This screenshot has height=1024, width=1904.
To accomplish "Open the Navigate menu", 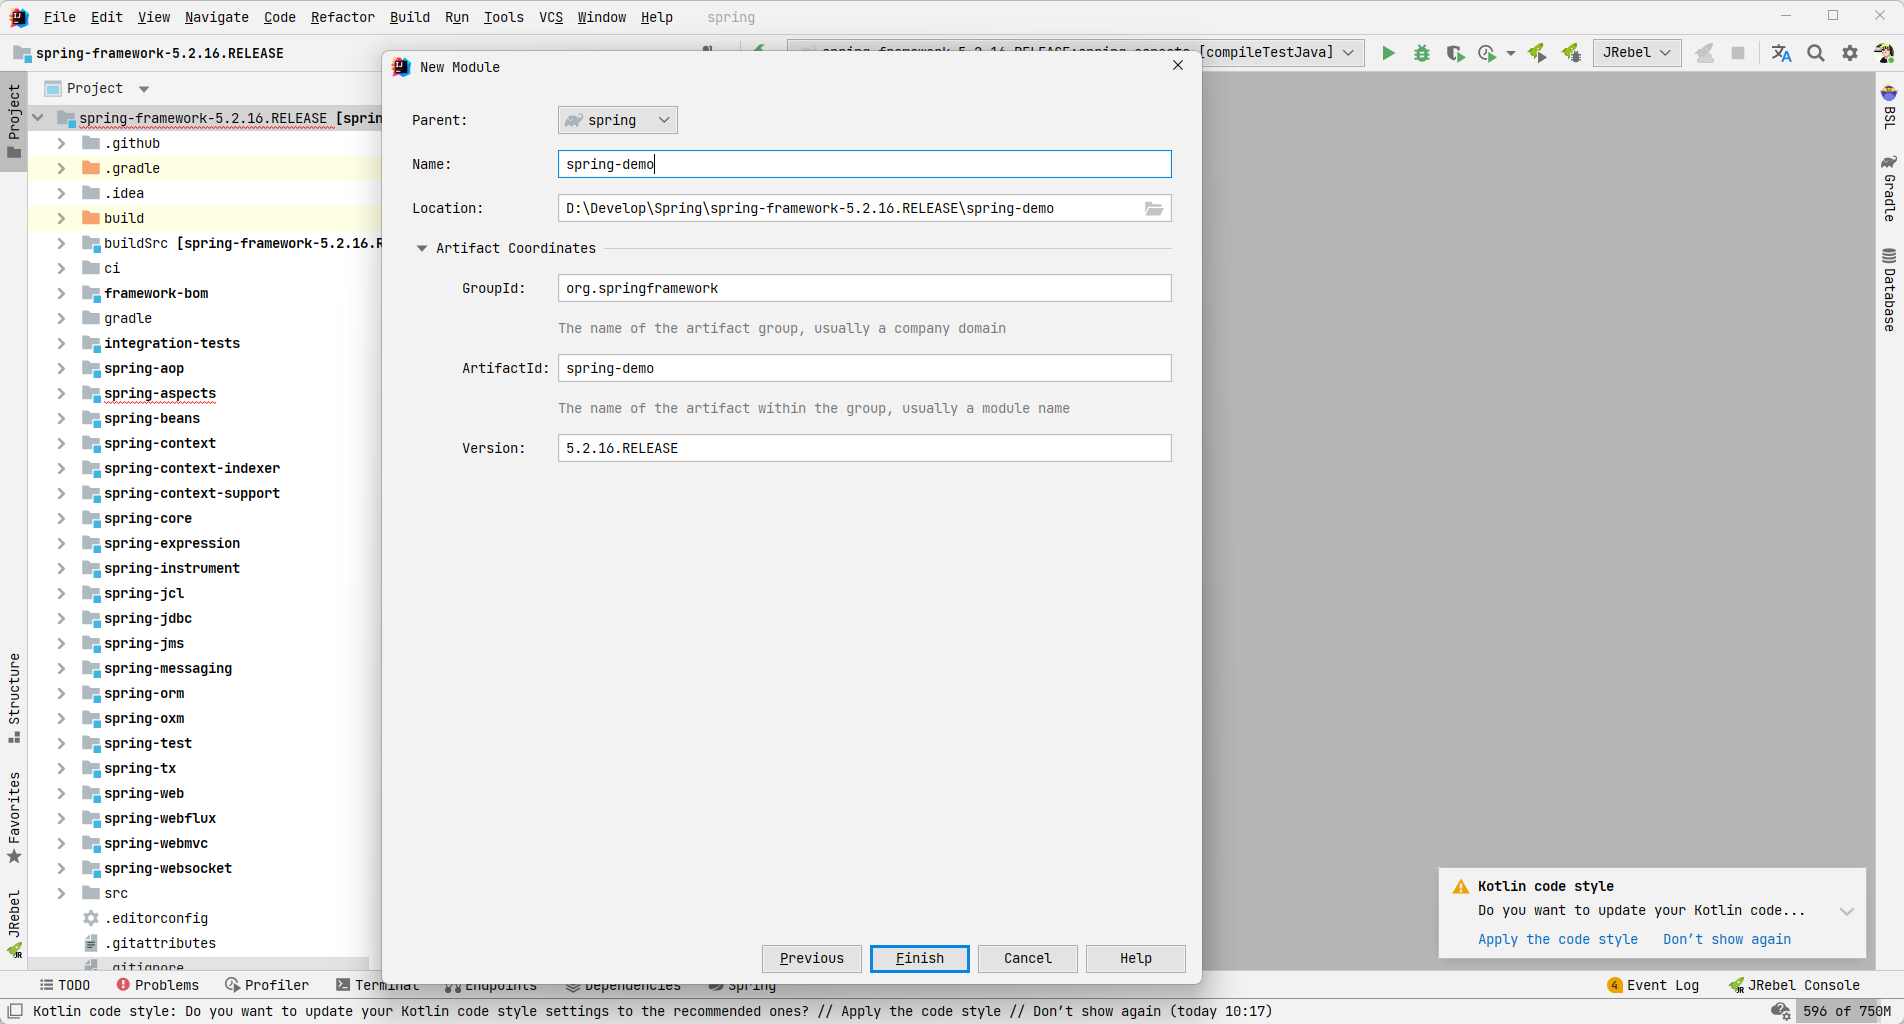I will pyautogui.click(x=217, y=17).
